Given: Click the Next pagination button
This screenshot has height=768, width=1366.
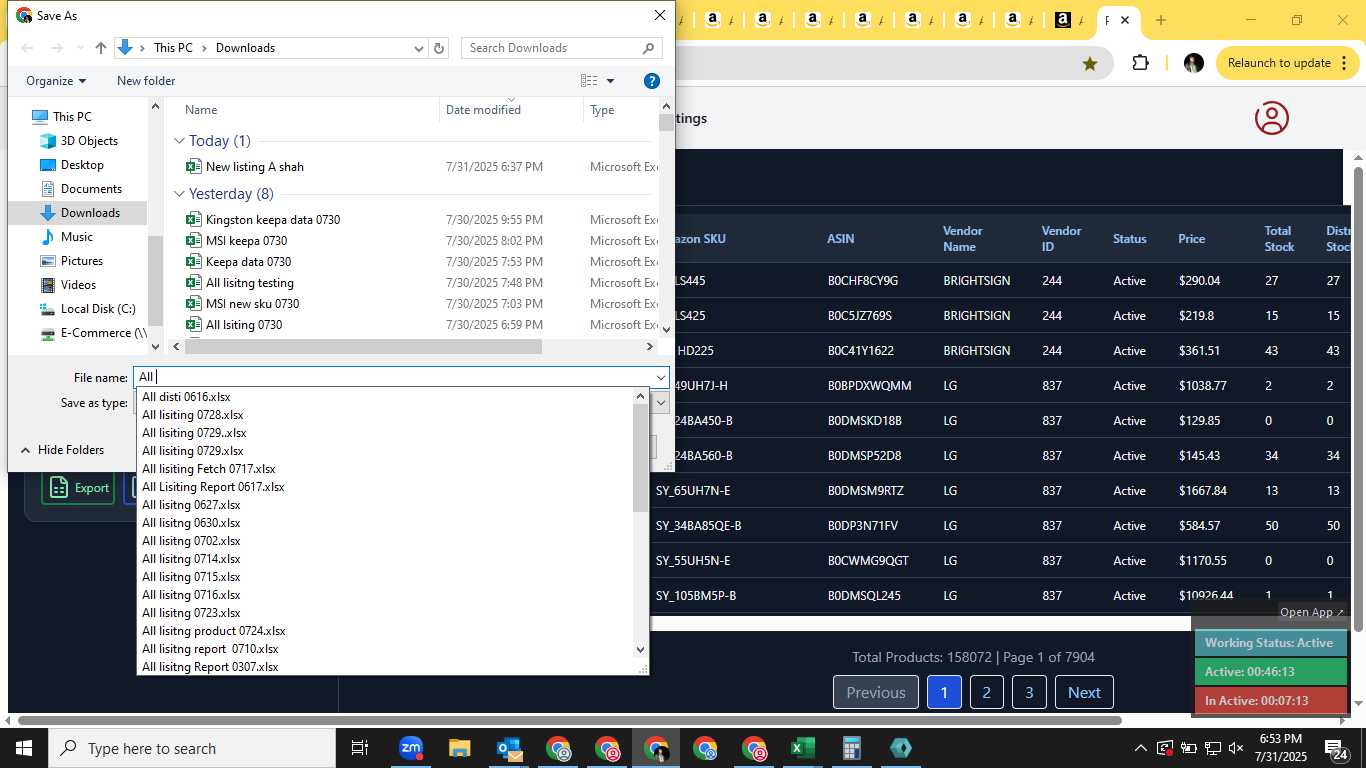Looking at the screenshot, I should (1084, 692).
